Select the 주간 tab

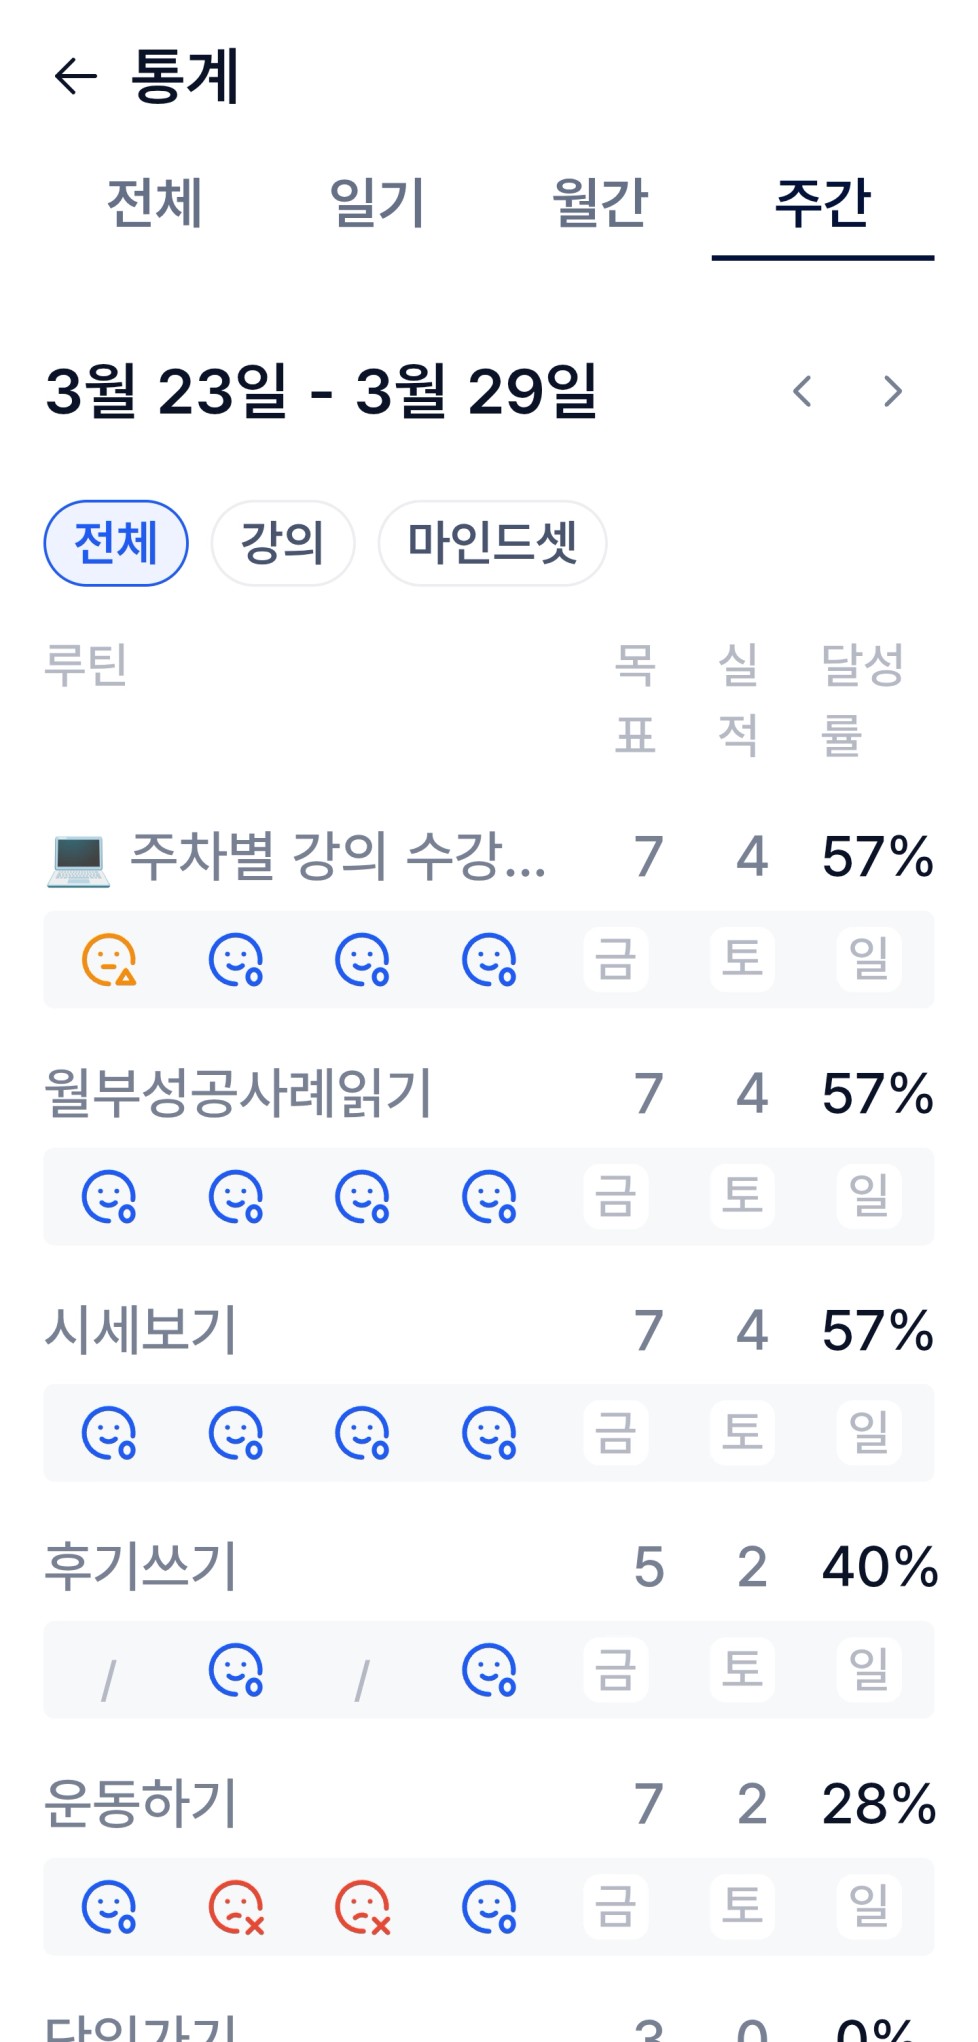coord(823,203)
